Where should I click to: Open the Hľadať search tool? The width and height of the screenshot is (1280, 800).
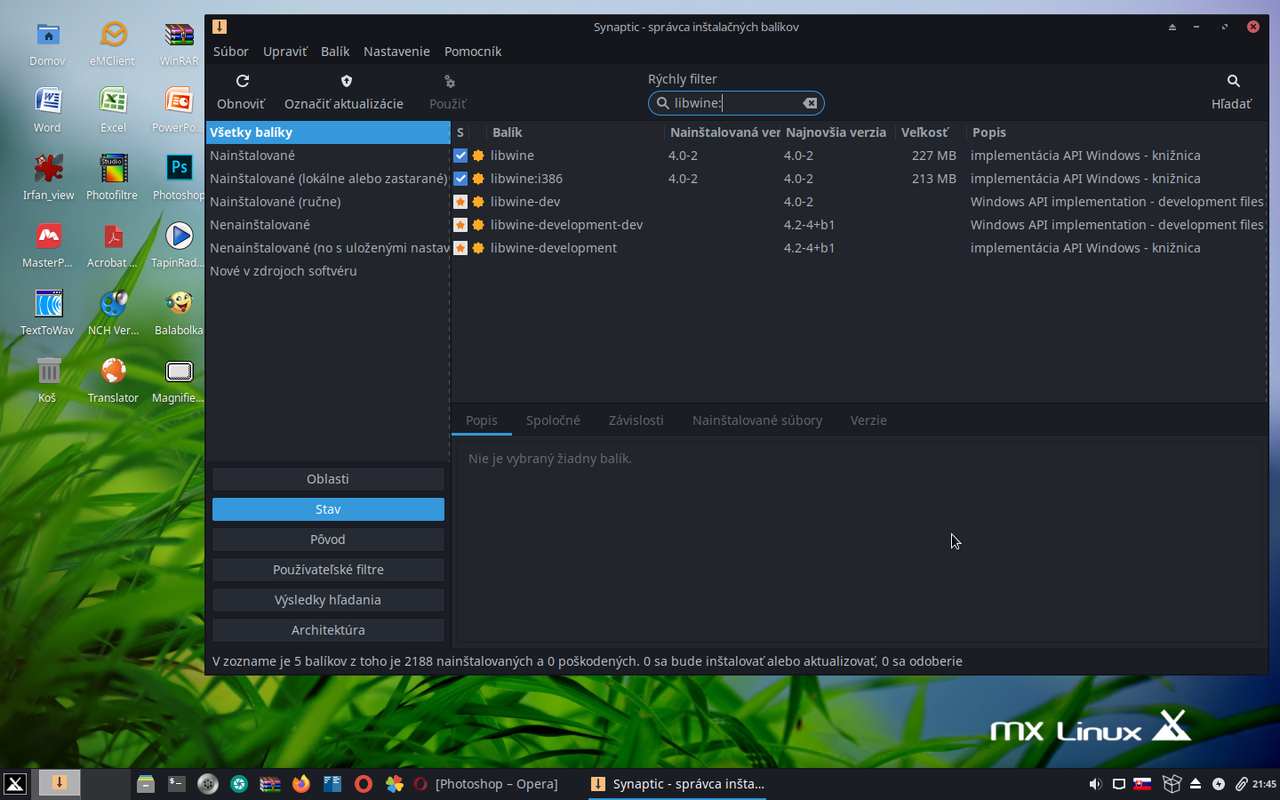1232,92
